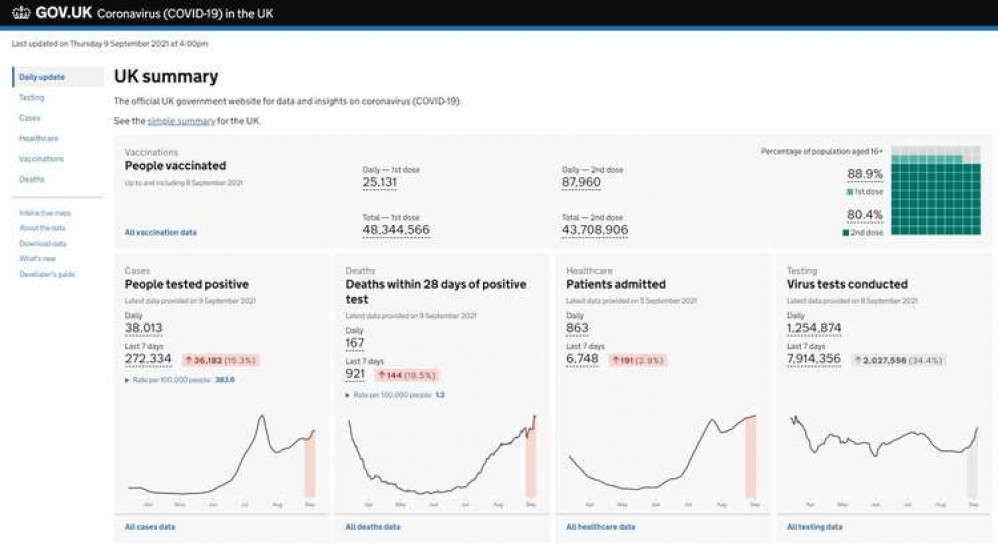
Task: Click the red cases increase arrow badge
Action: (219, 360)
